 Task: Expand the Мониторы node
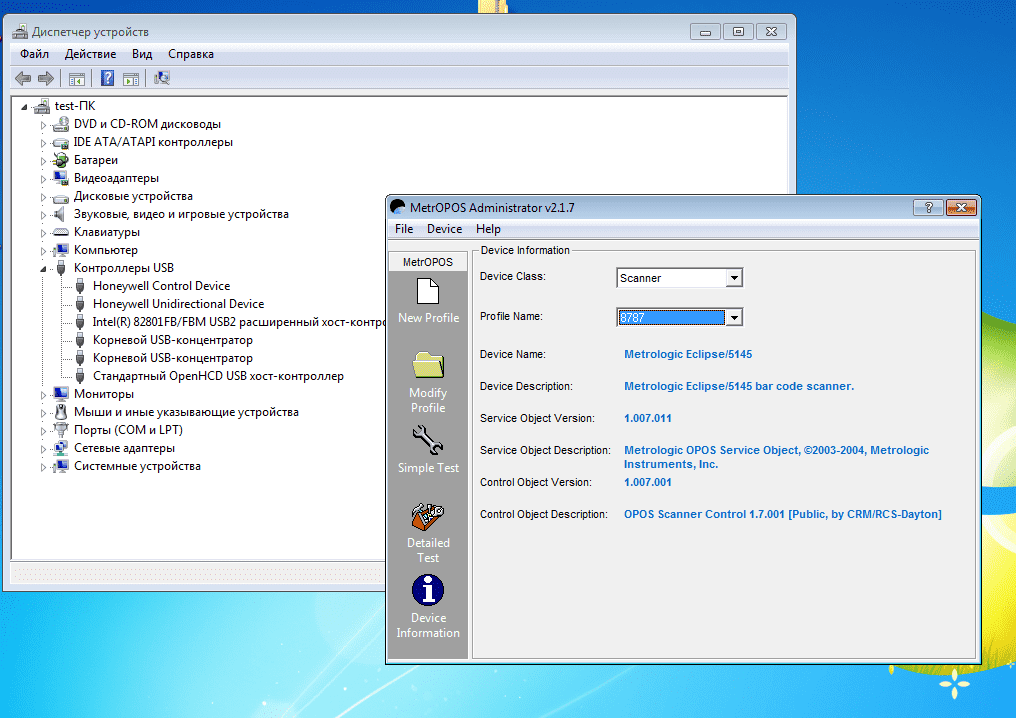point(43,395)
